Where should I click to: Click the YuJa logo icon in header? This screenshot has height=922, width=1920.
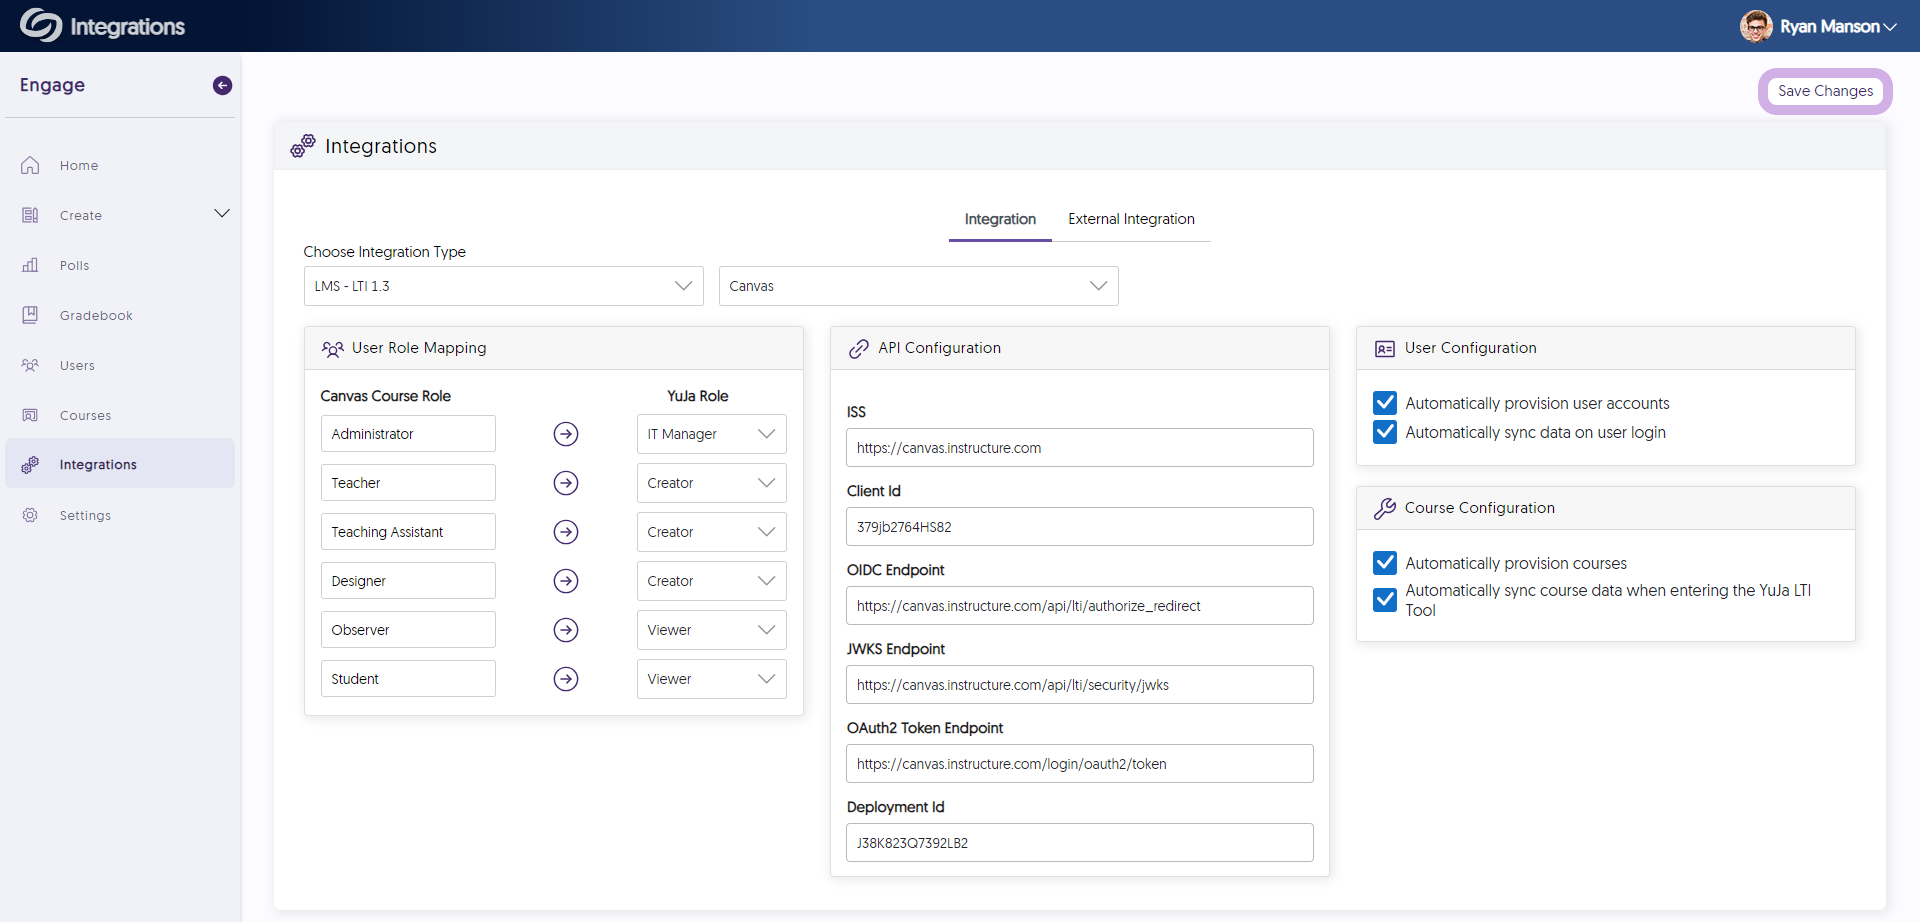41,25
